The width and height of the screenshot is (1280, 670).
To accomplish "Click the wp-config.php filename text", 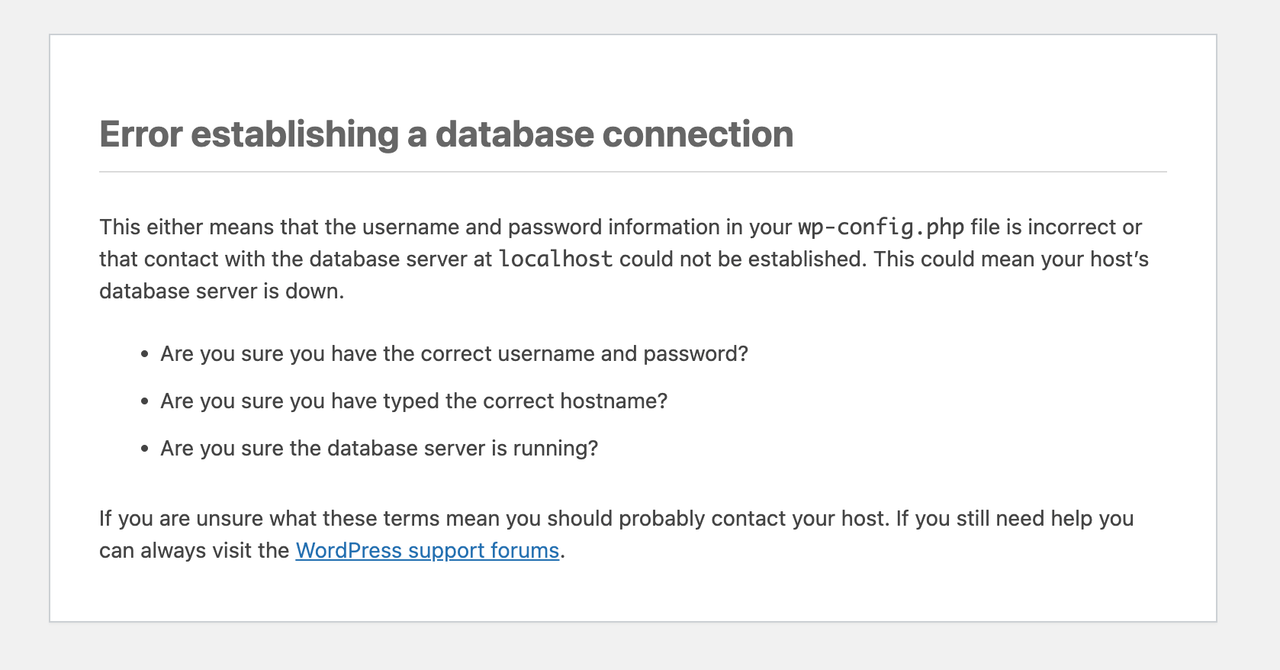I will (881, 227).
